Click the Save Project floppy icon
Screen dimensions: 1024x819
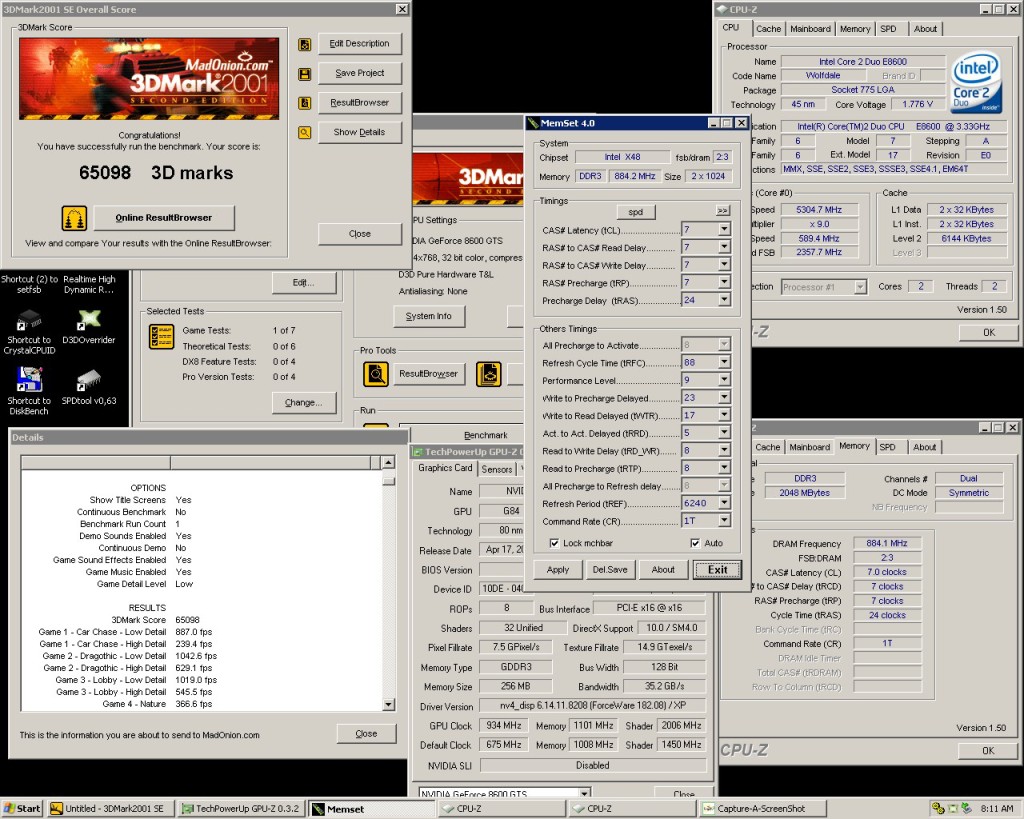(x=304, y=74)
